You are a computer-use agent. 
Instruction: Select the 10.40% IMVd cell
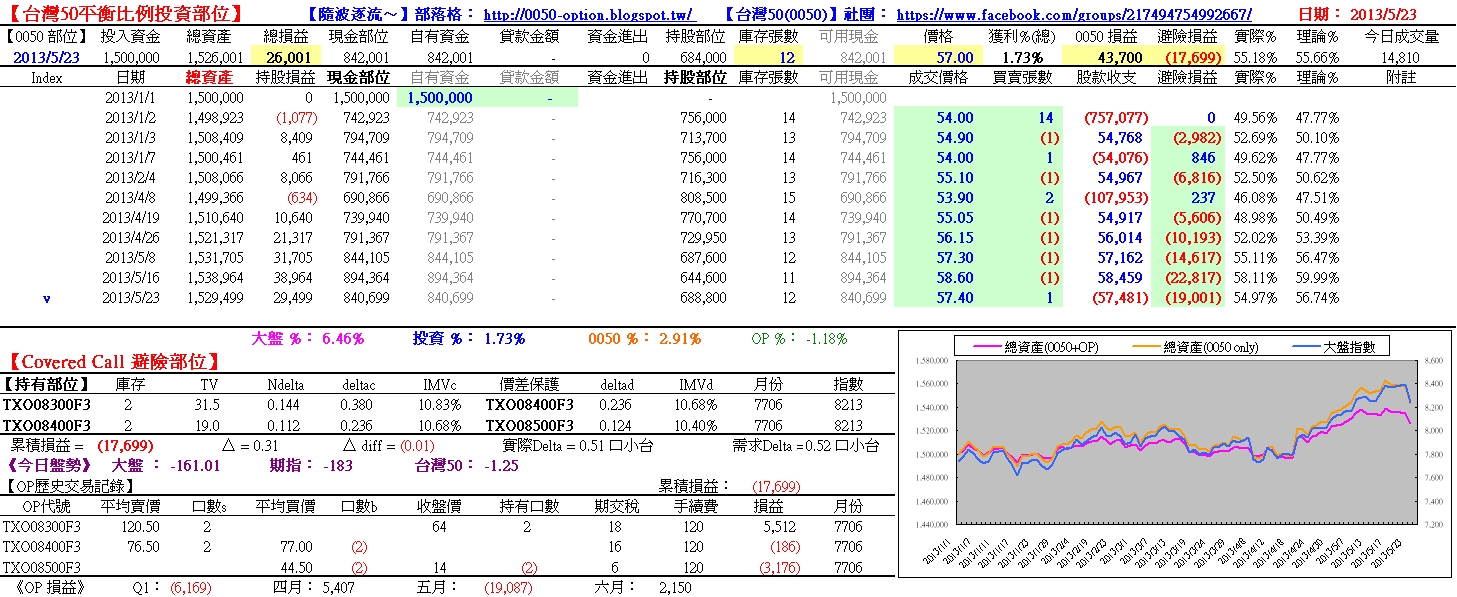tap(697, 425)
